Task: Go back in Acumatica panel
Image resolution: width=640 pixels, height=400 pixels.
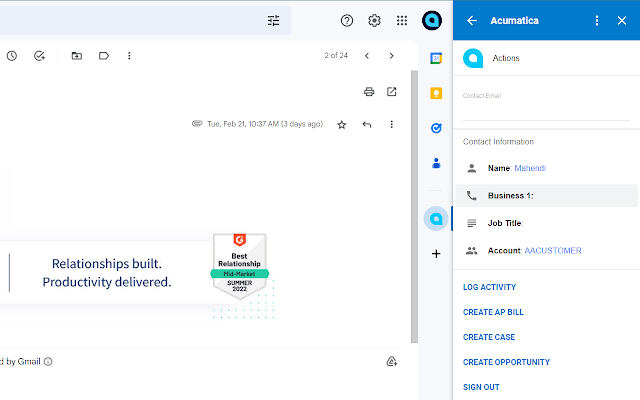Action: (x=472, y=20)
